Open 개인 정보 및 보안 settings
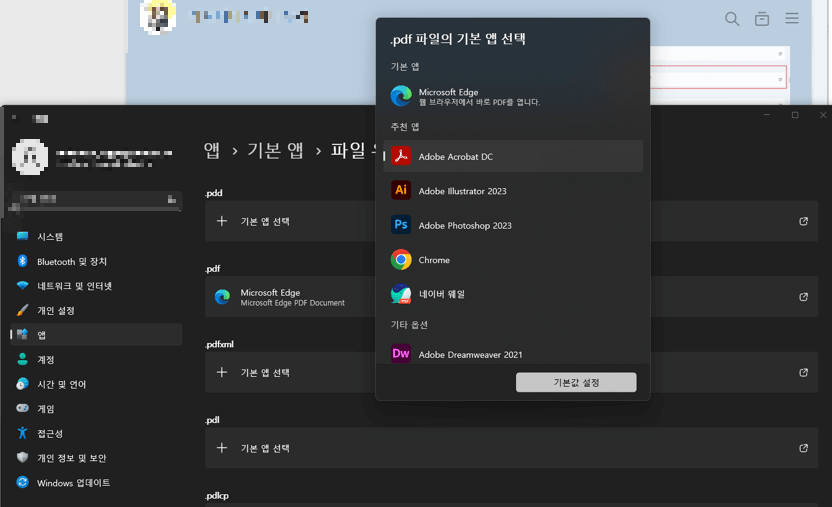Image resolution: width=832 pixels, height=507 pixels. [96, 458]
